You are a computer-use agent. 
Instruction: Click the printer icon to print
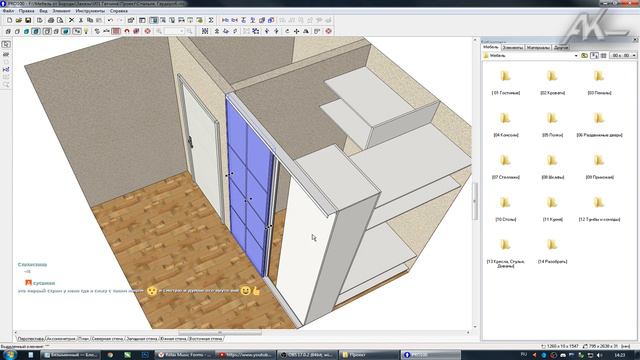[x=51, y=20]
